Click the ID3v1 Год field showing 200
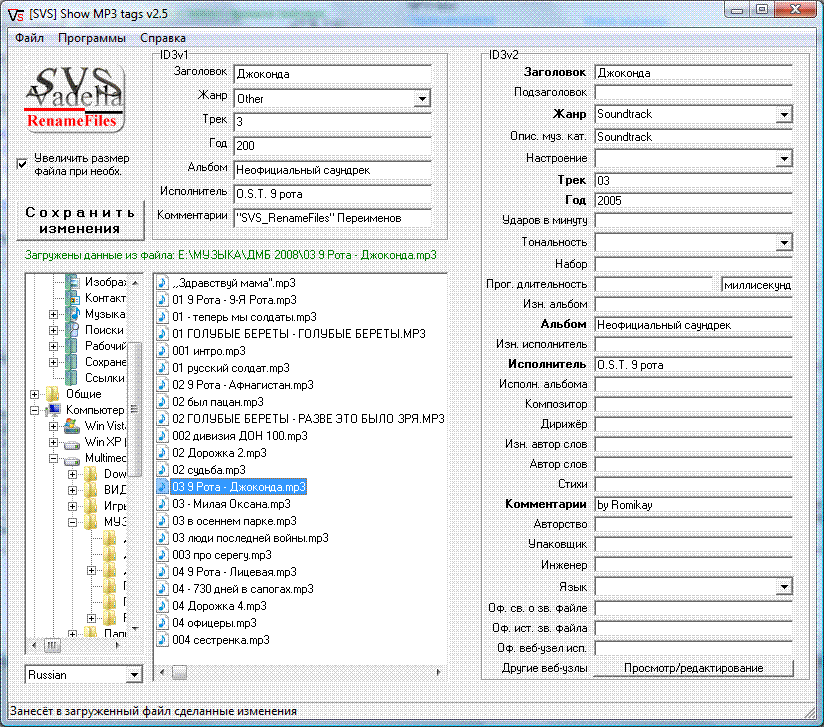Image resolution: width=824 pixels, height=727 pixels. tap(332, 146)
